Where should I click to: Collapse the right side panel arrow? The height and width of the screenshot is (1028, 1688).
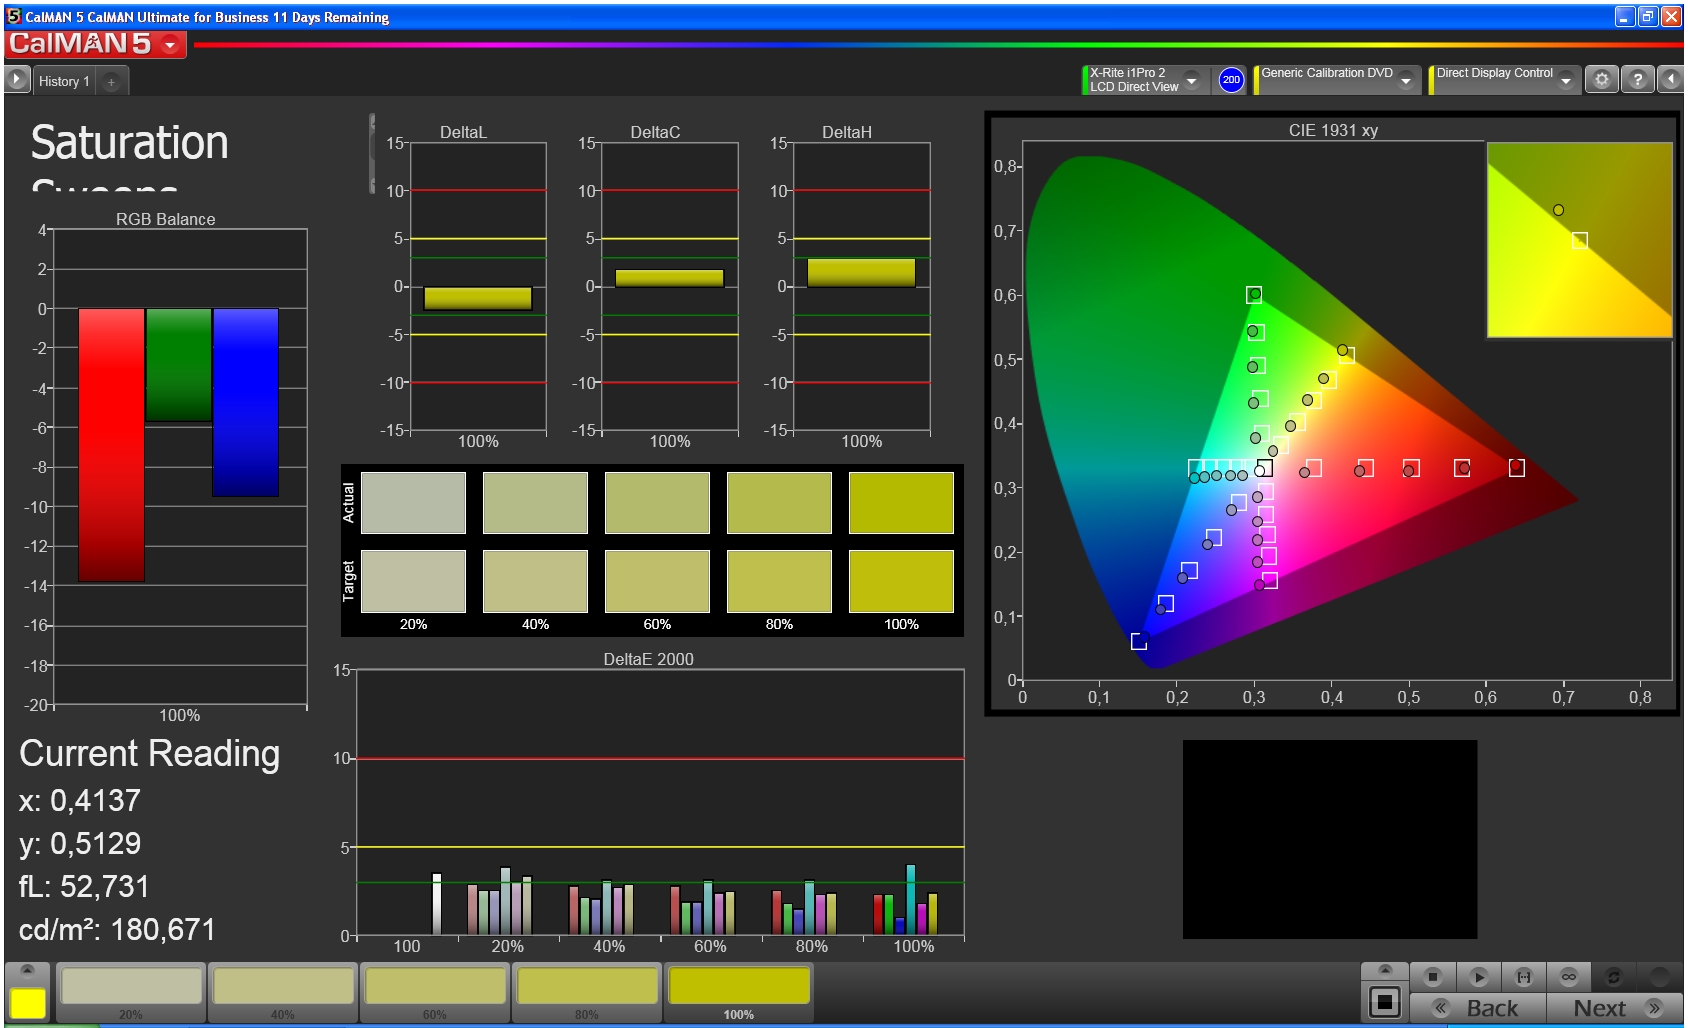click(1671, 80)
